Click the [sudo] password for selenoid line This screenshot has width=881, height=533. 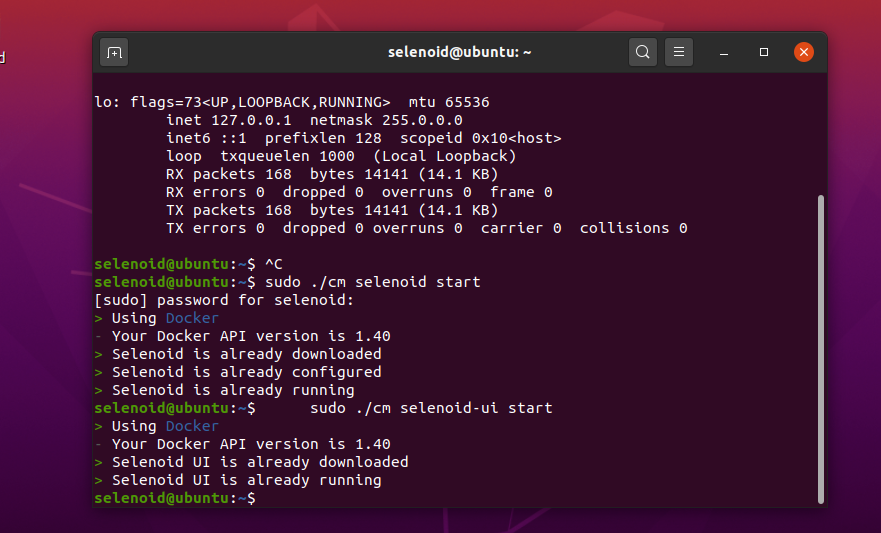click(224, 300)
